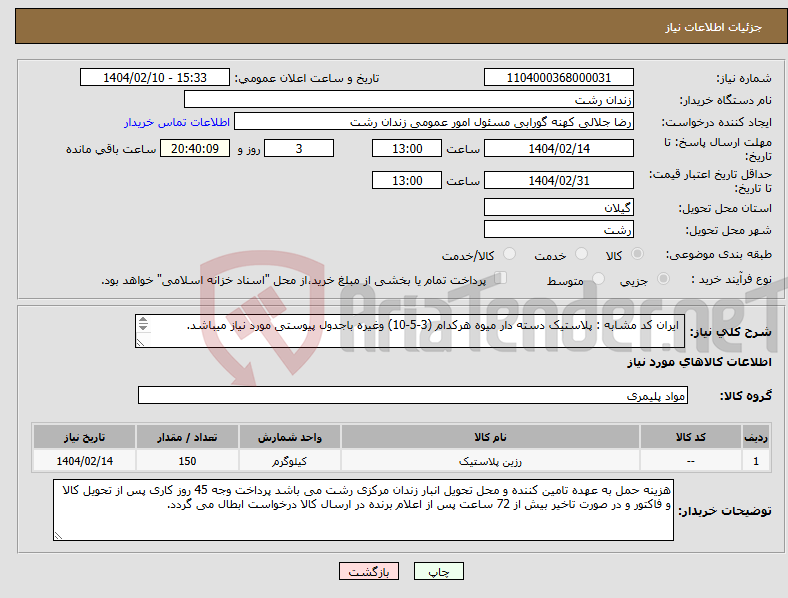
Task: Click the remaining days field showing 3
Action: click(299, 148)
